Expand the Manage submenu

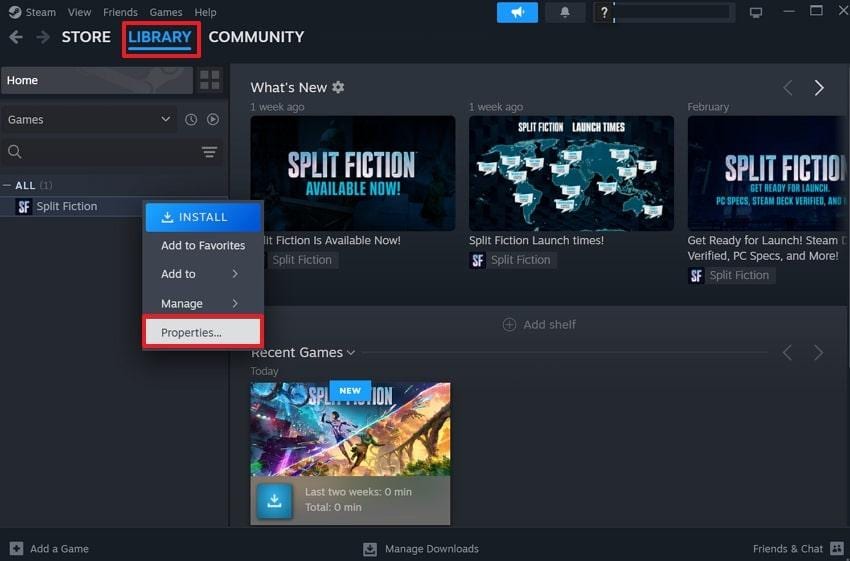click(x=203, y=304)
